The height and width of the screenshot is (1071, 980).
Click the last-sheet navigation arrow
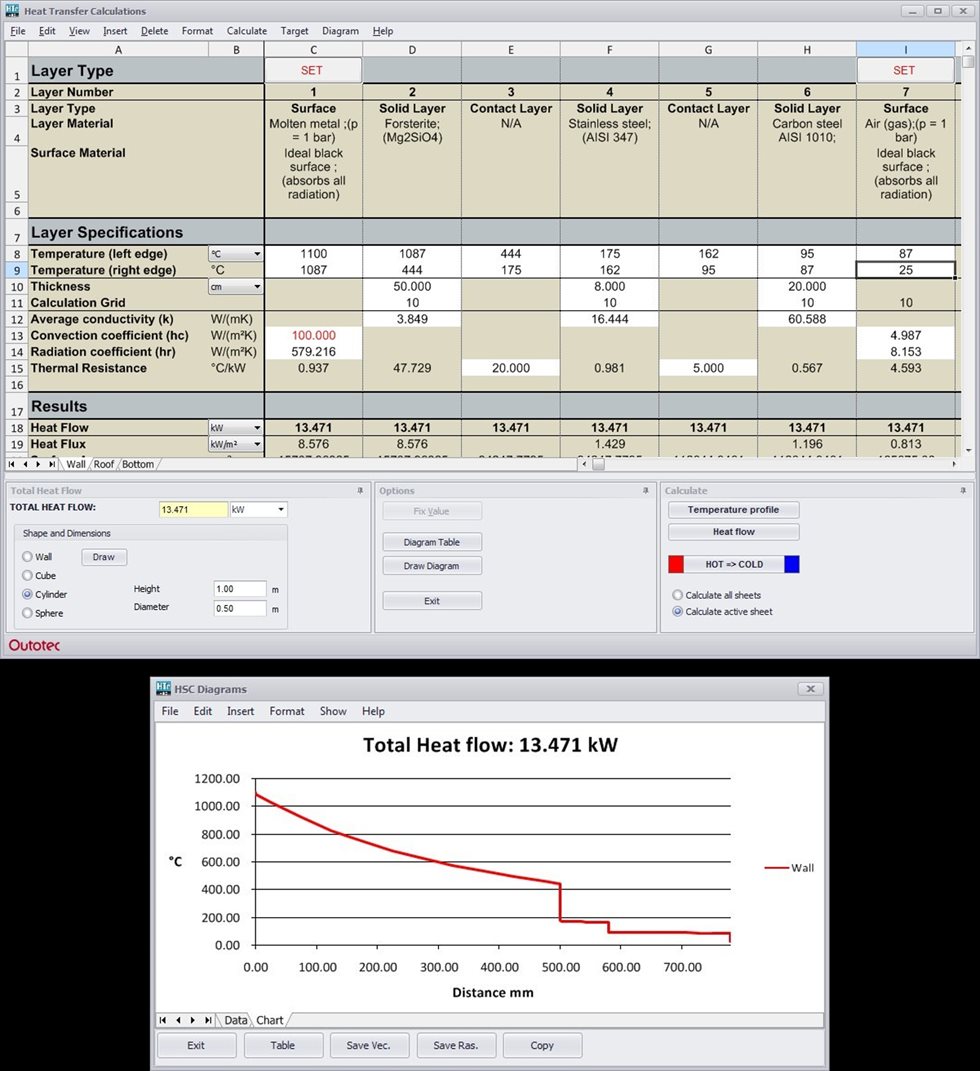[x=52, y=464]
